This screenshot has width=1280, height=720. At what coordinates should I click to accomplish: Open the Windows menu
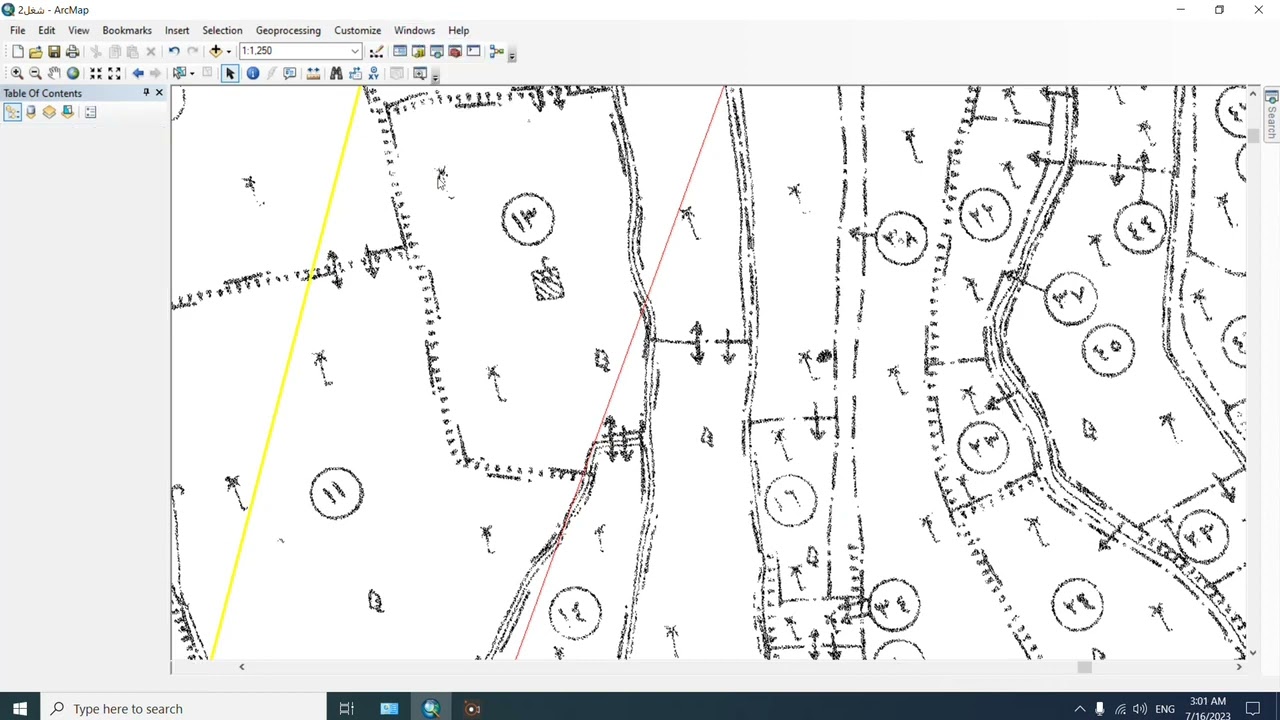(414, 30)
